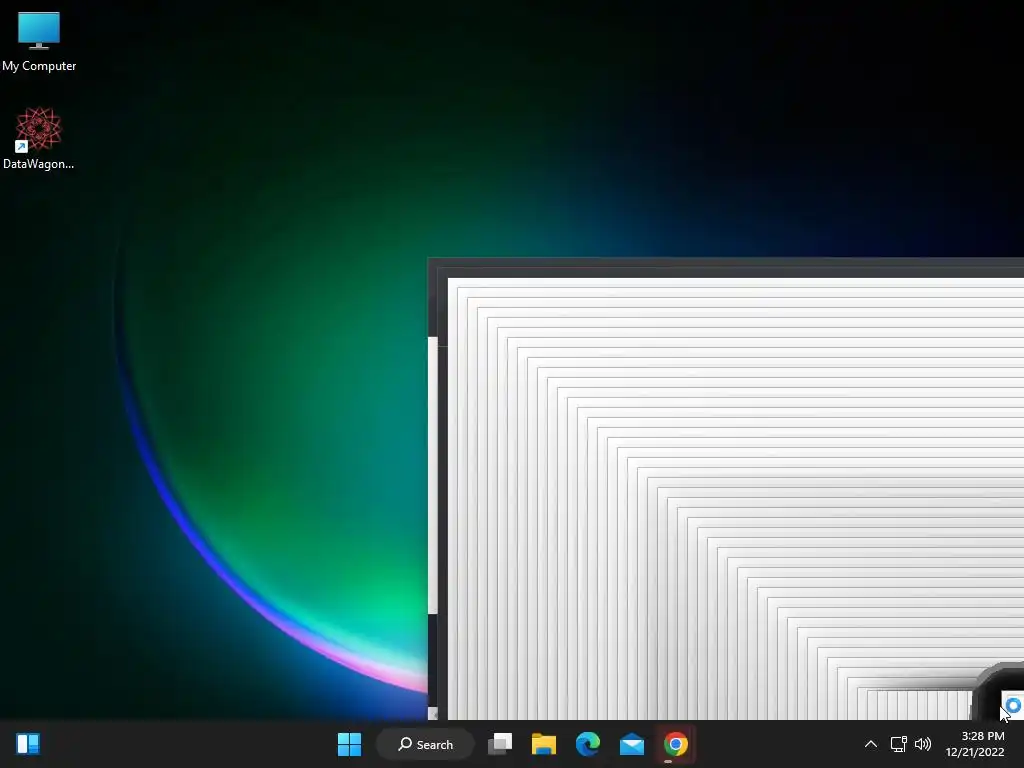Select the DataWagon desktop shortcut
Screen dimensions: 1024x768
[x=39, y=138]
